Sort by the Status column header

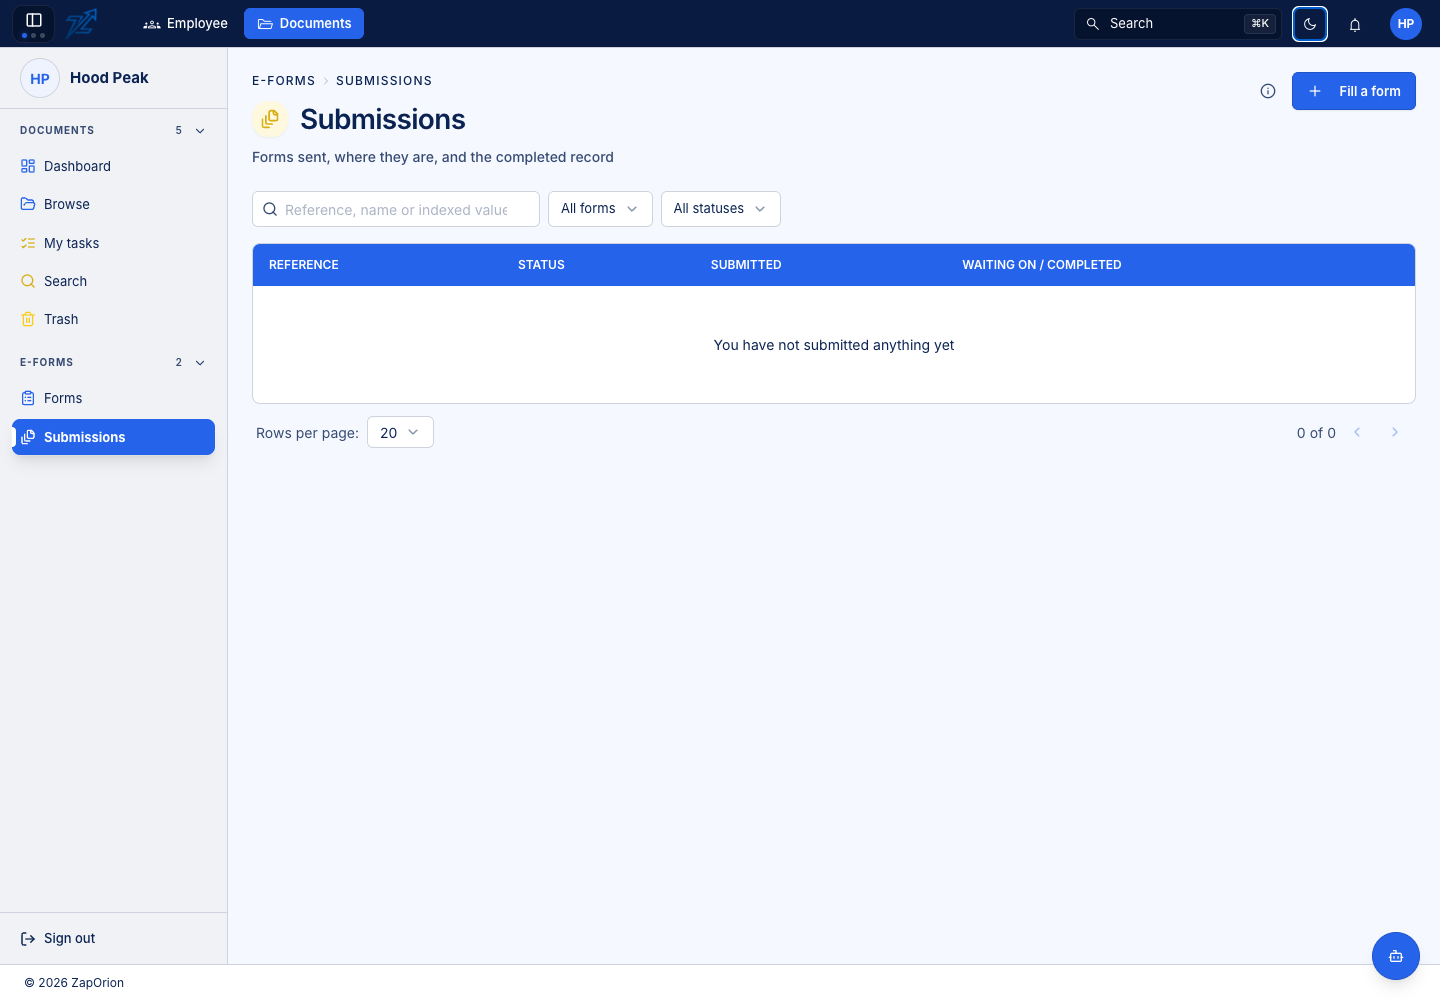(x=541, y=265)
